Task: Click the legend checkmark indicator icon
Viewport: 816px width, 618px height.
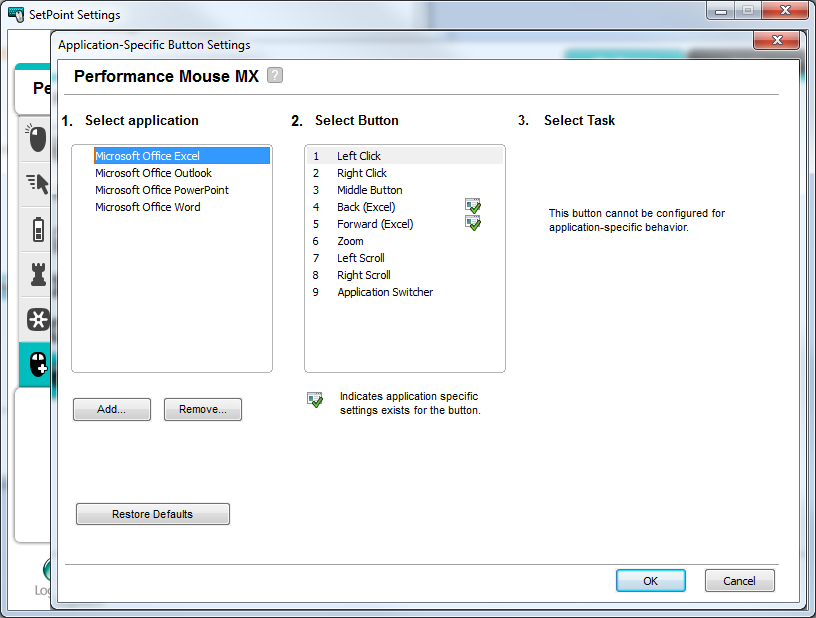Action: click(315, 400)
